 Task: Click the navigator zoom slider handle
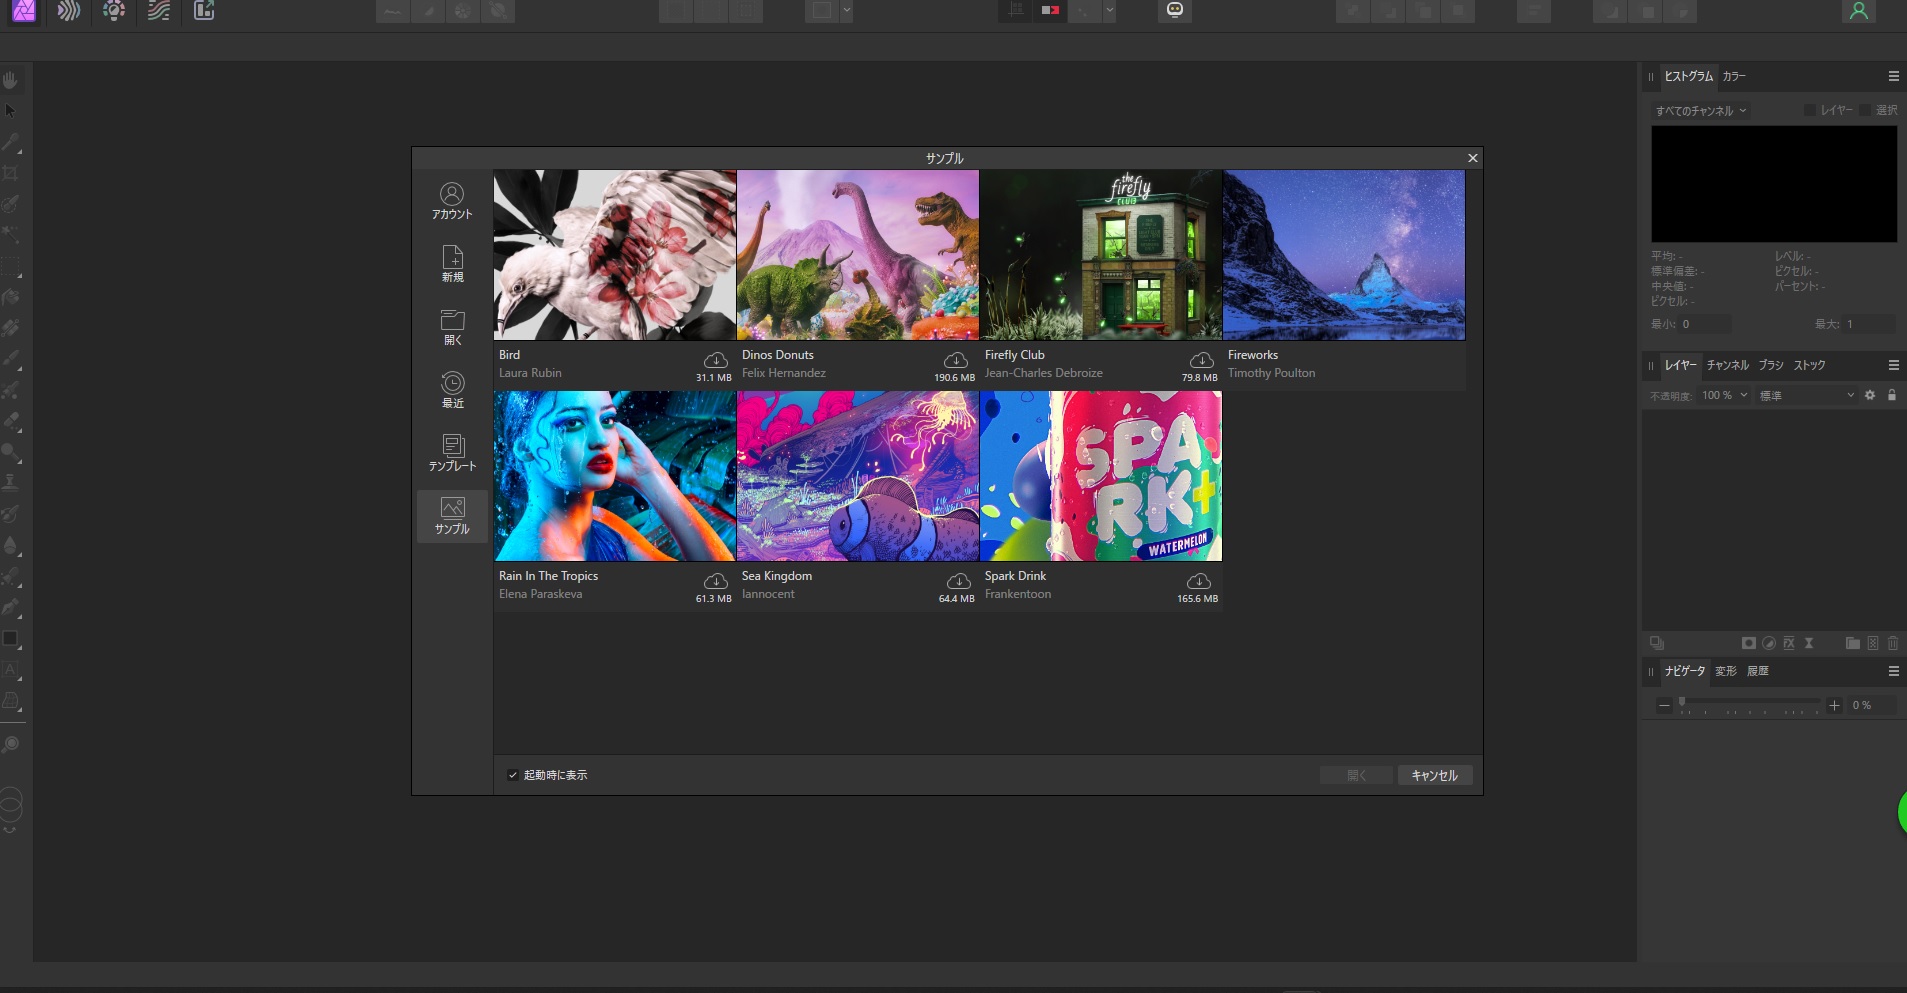pyautogui.click(x=1682, y=702)
